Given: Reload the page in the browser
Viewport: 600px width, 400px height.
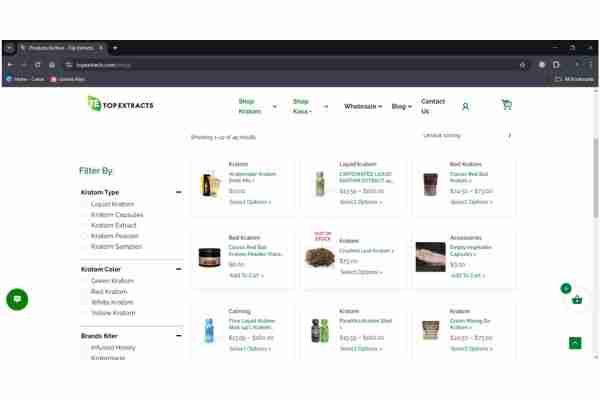Looking at the screenshot, I should coord(38,65).
